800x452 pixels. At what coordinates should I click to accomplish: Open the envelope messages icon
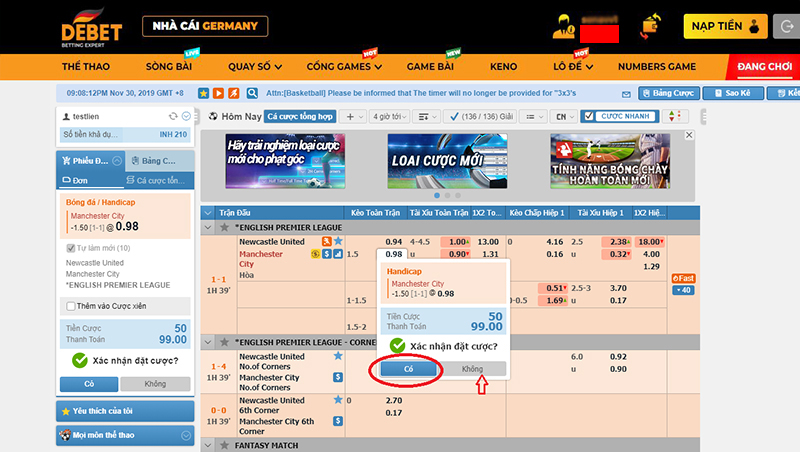626,94
